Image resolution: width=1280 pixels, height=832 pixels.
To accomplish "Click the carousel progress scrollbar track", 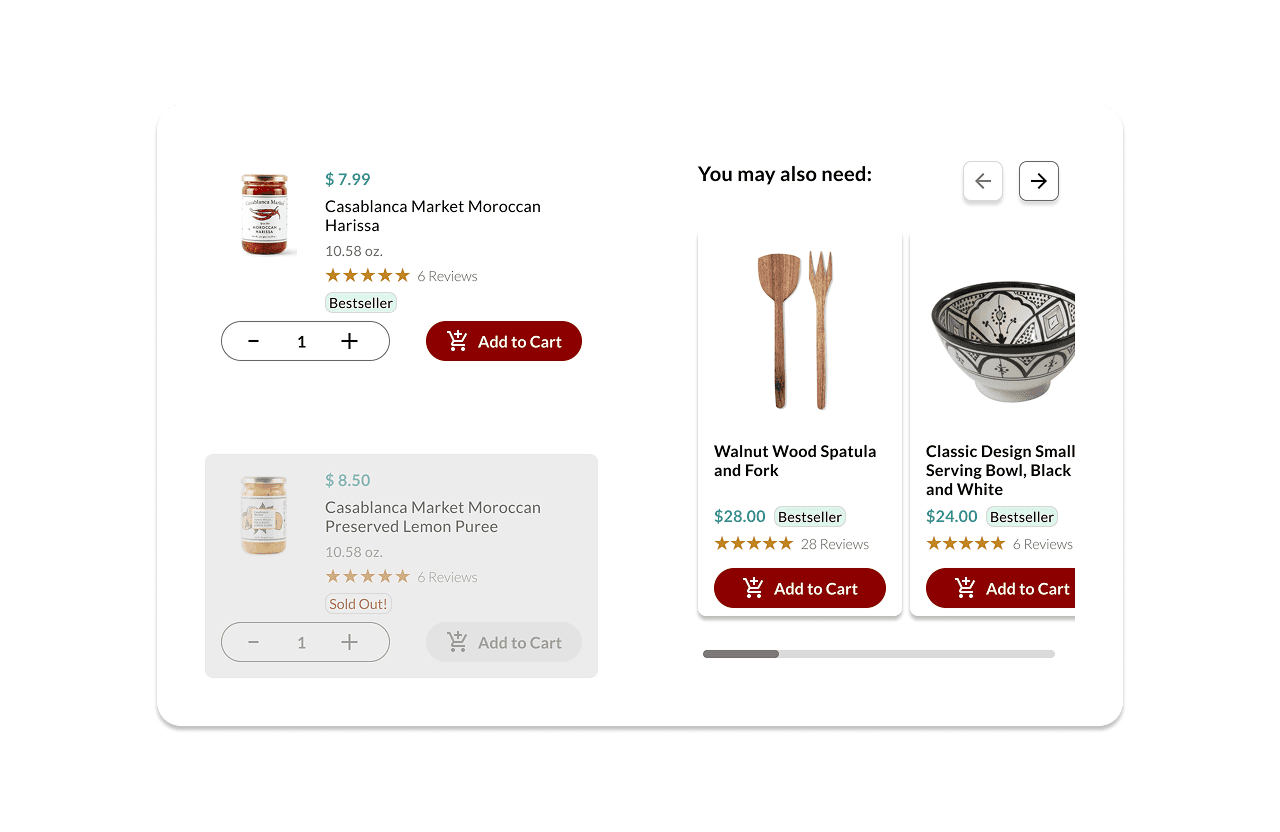I will pos(878,654).
